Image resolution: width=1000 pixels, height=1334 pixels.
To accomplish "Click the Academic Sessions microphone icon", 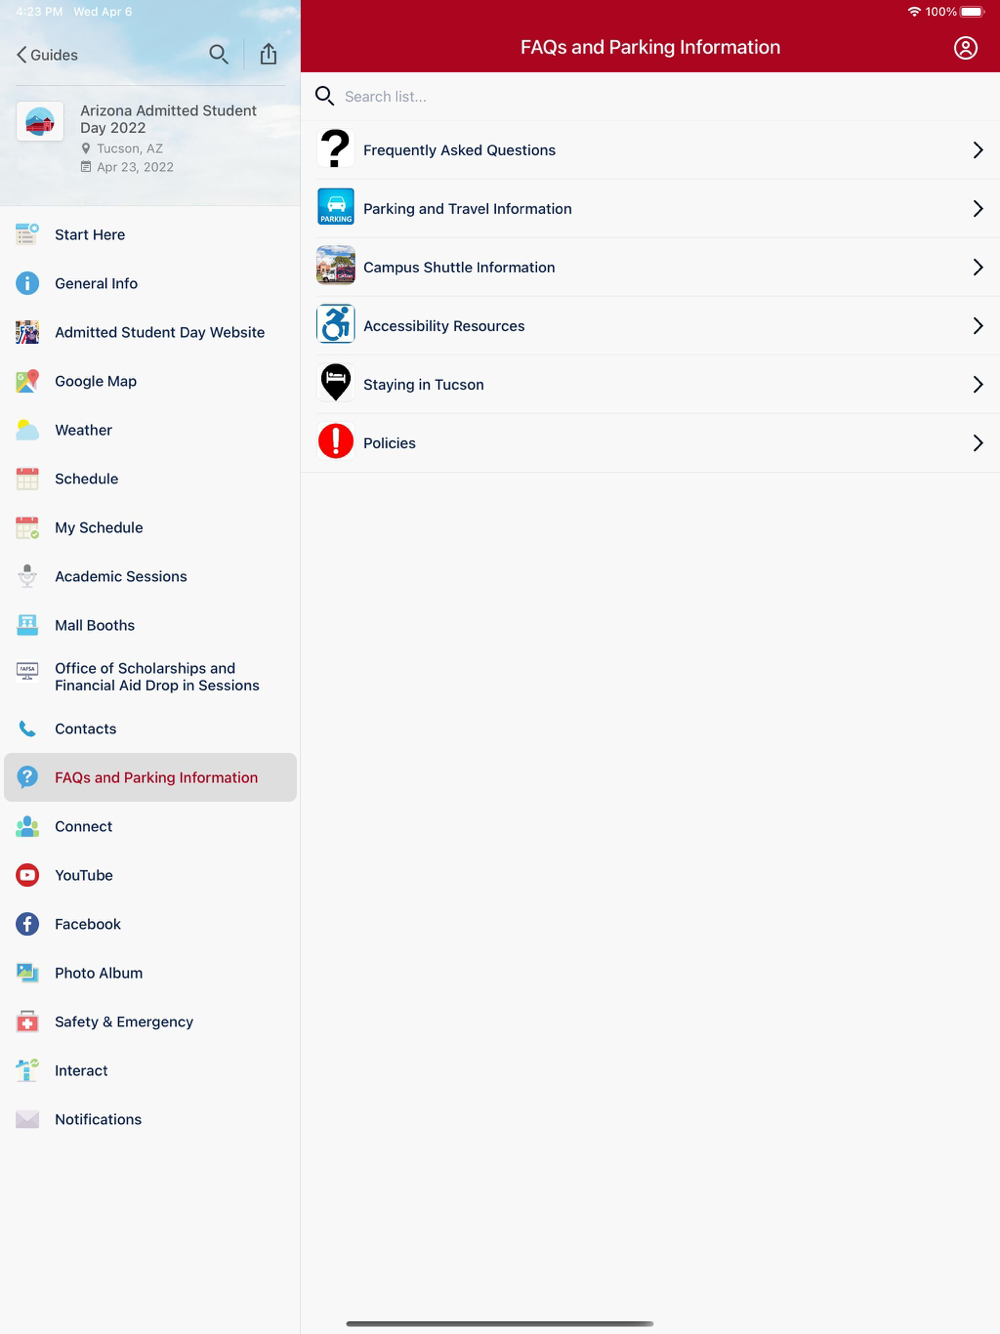I will click(27, 576).
